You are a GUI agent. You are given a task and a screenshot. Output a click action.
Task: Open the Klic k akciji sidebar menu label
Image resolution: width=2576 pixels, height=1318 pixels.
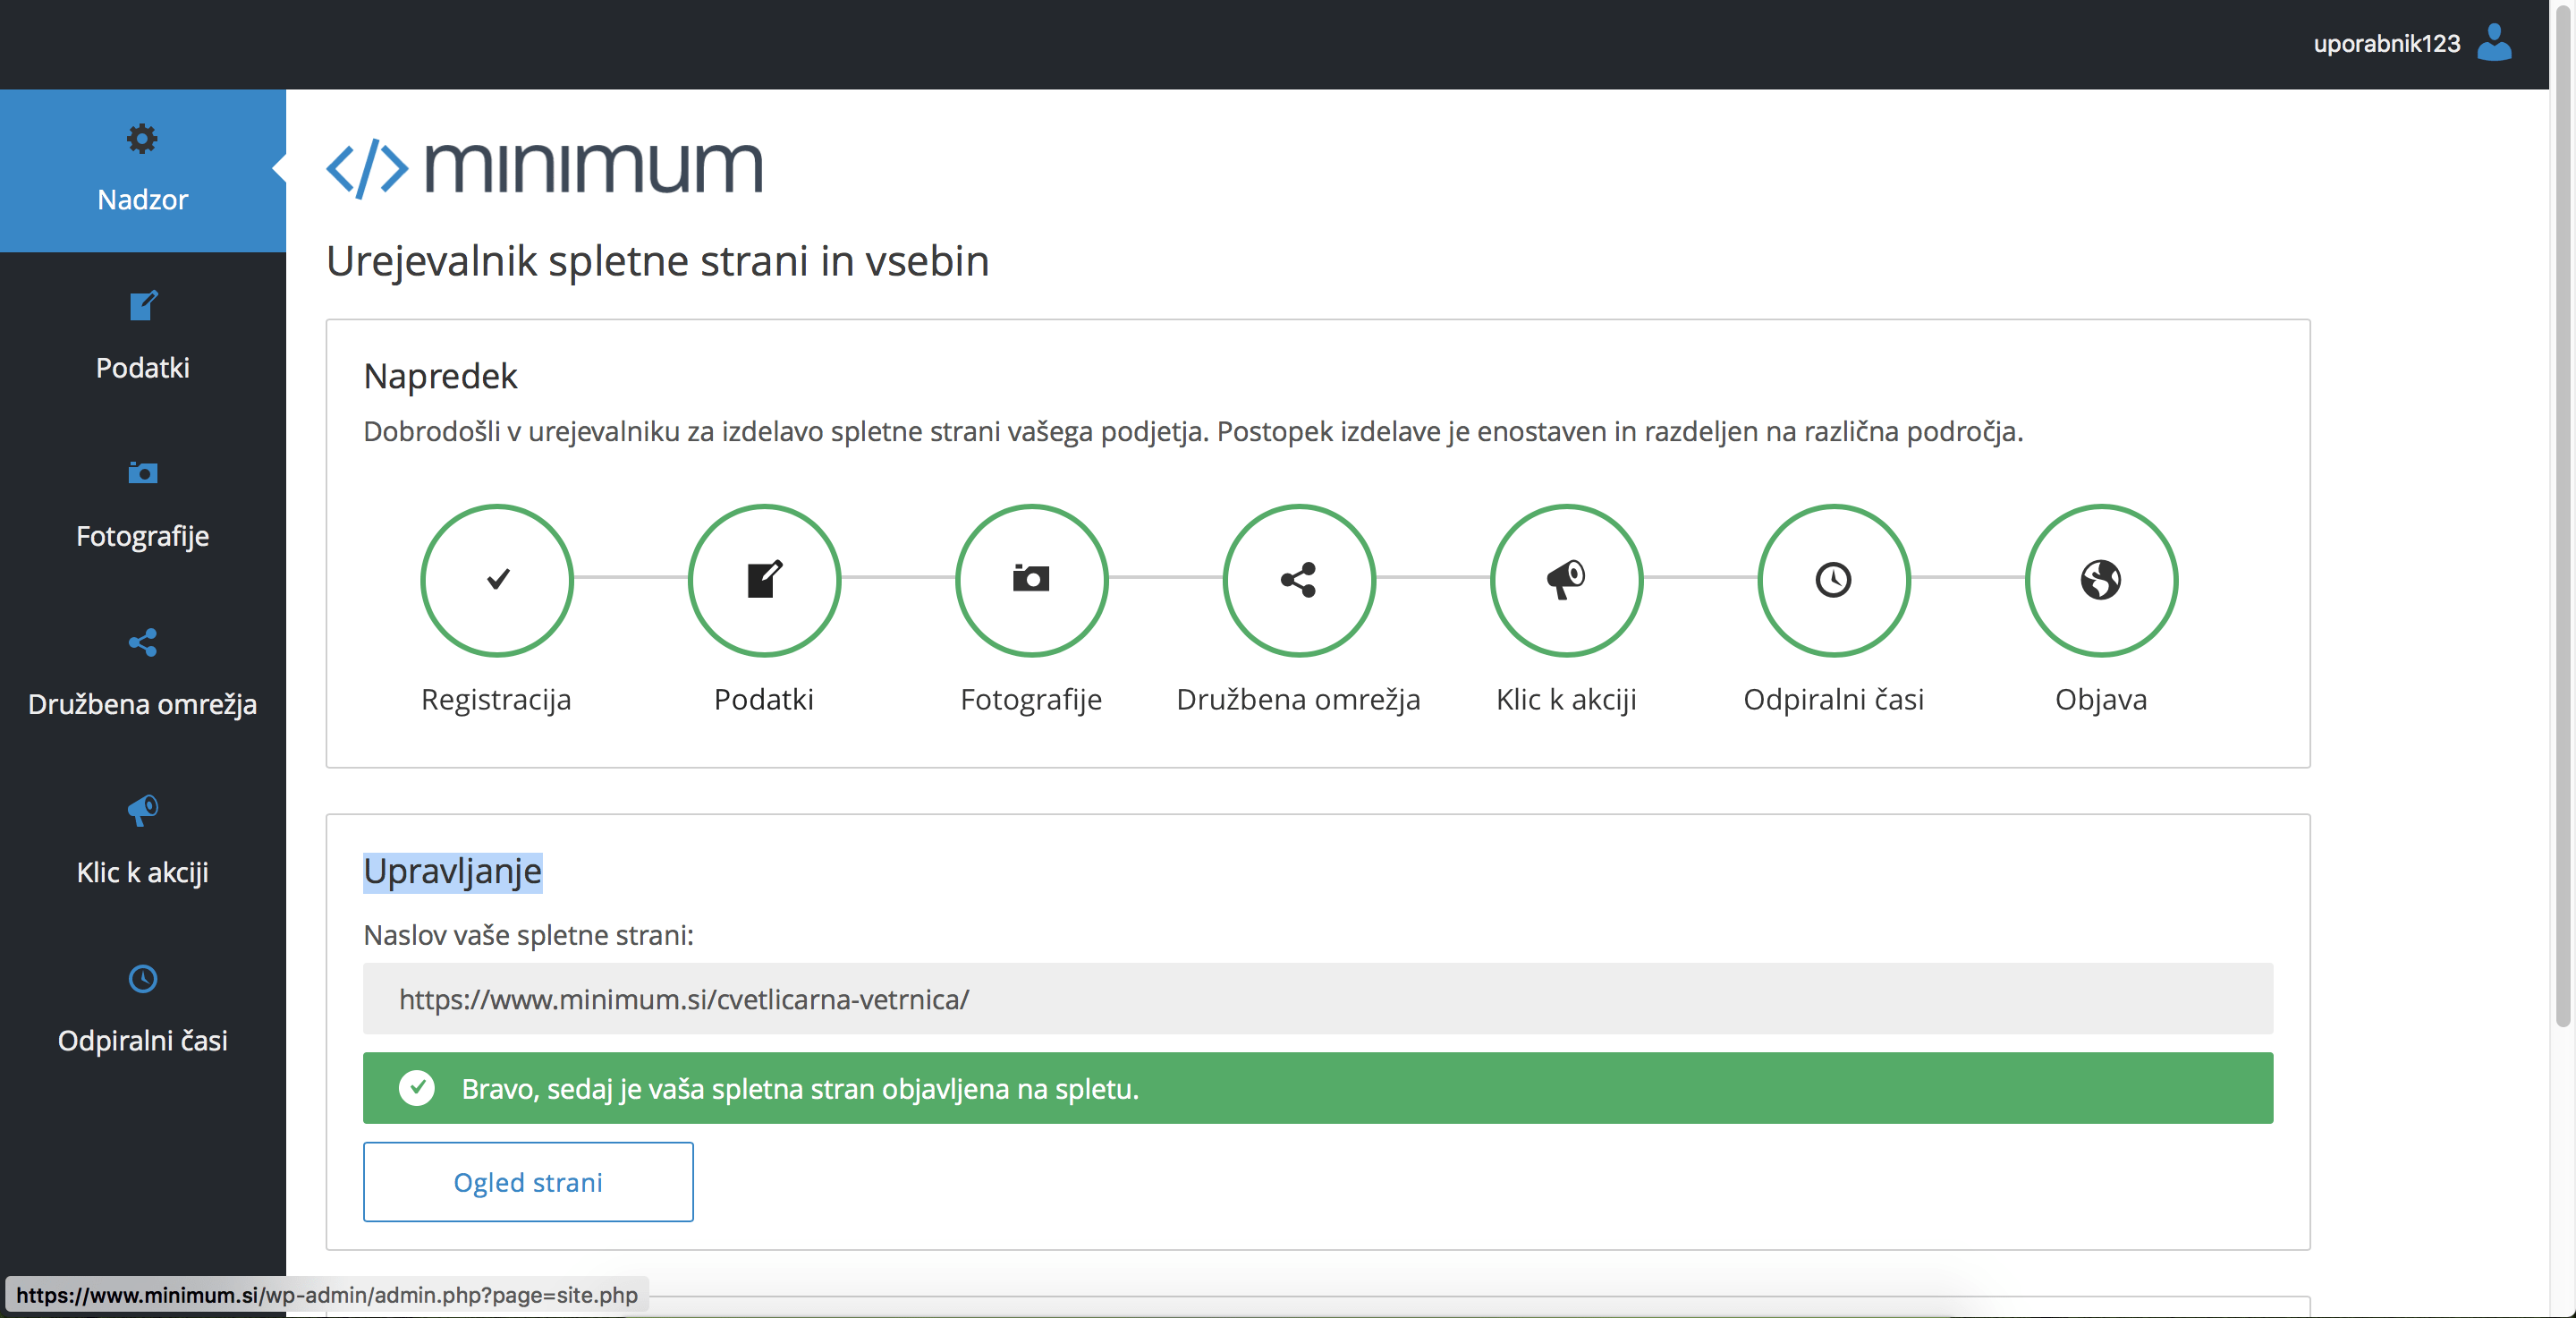point(143,873)
